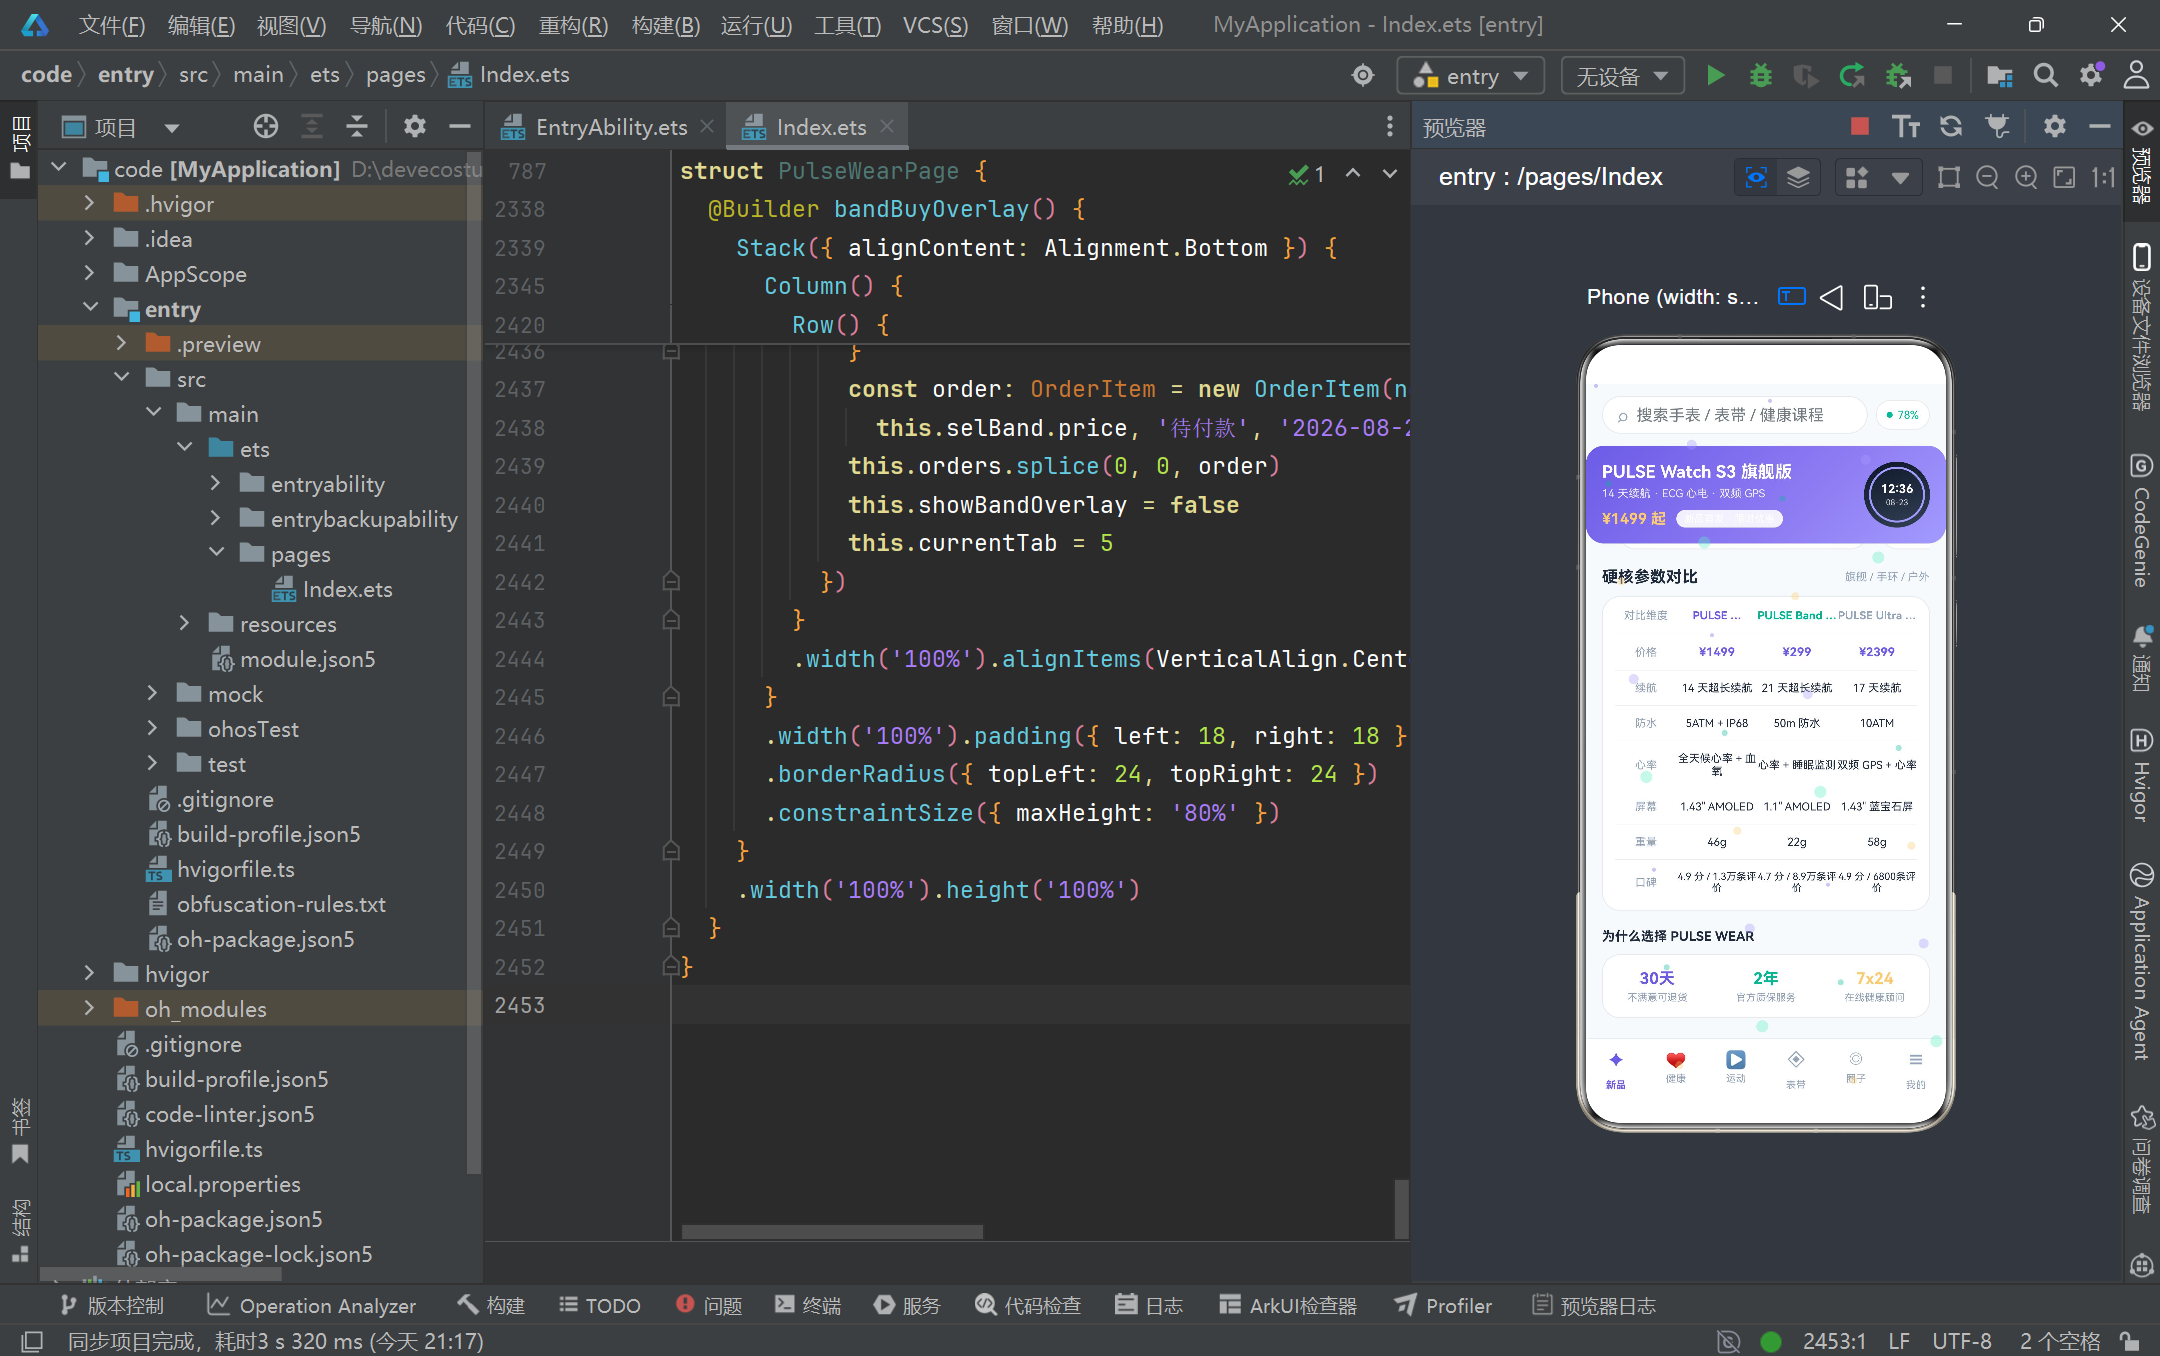The width and height of the screenshot is (2160, 1356).
Task: Click the editor horizontal scrollbar
Action: click(832, 1232)
